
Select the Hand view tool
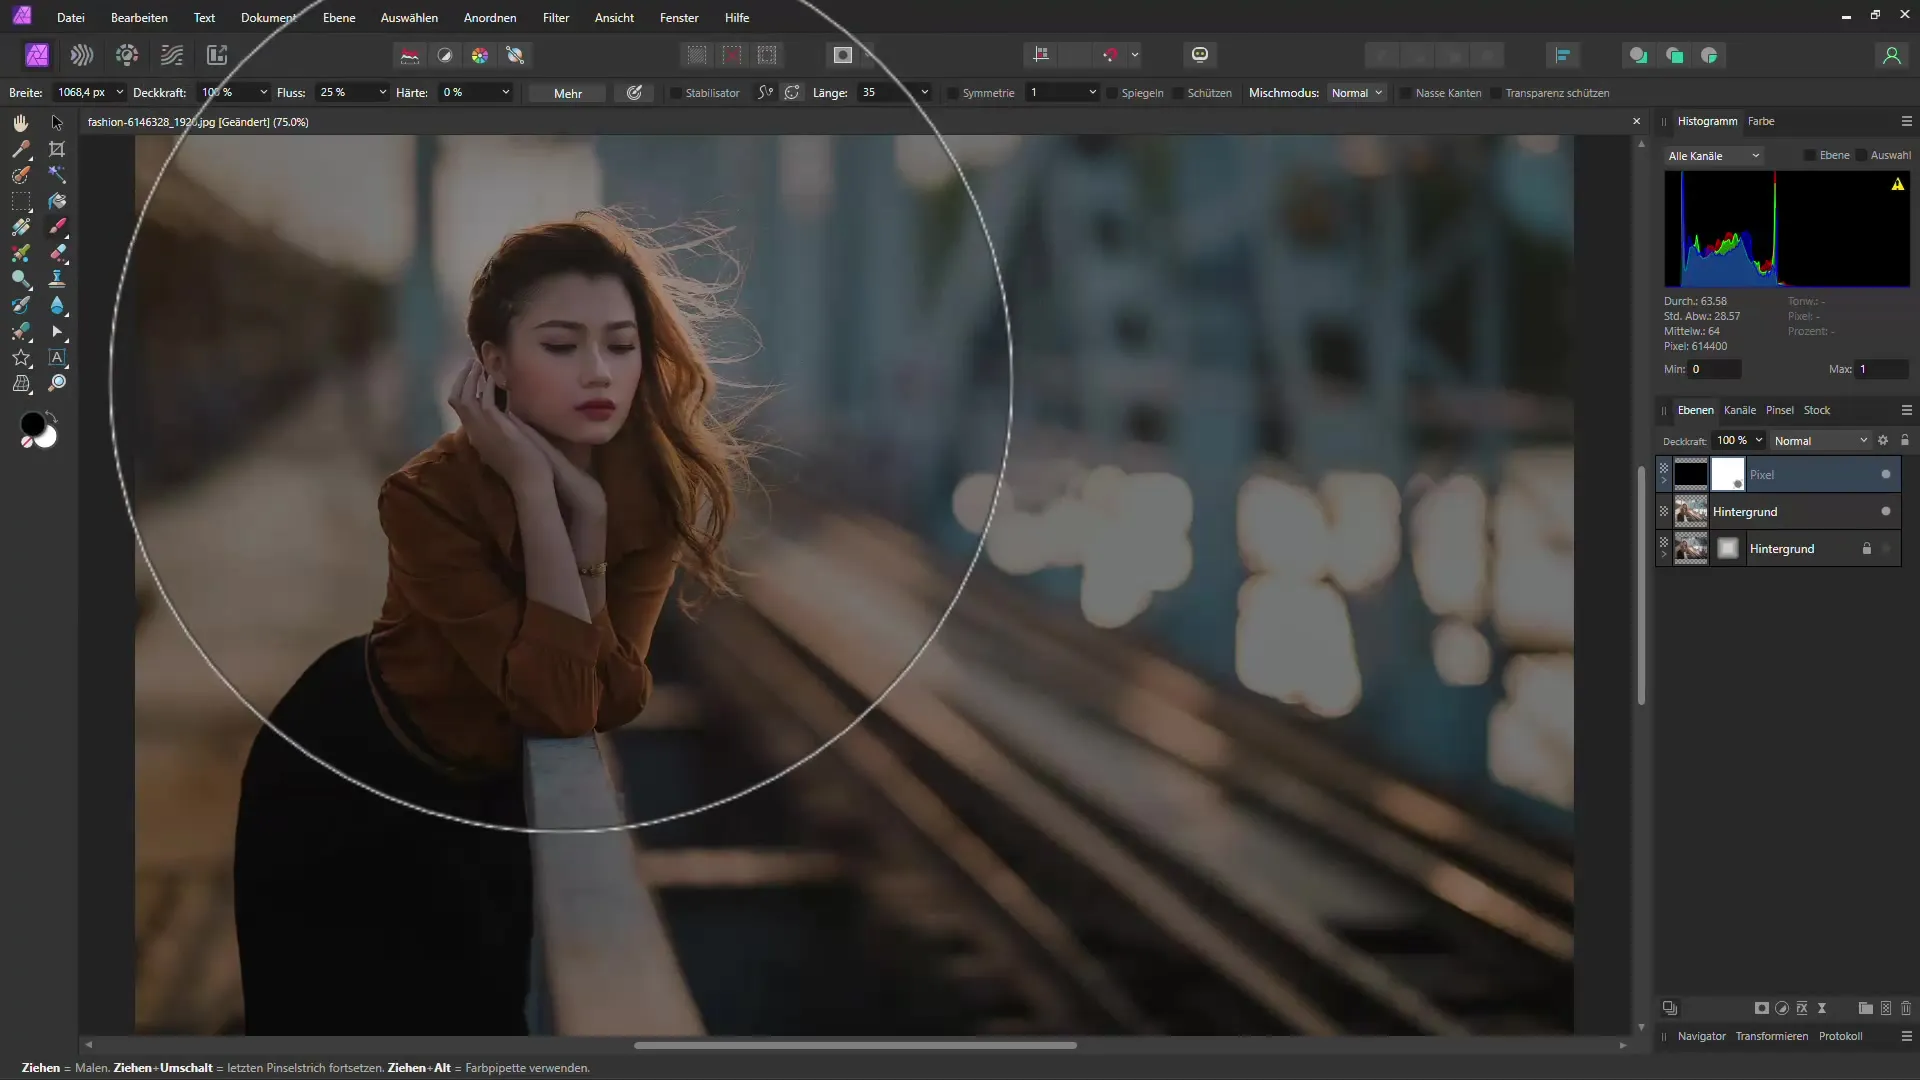pyautogui.click(x=20, y=123)
